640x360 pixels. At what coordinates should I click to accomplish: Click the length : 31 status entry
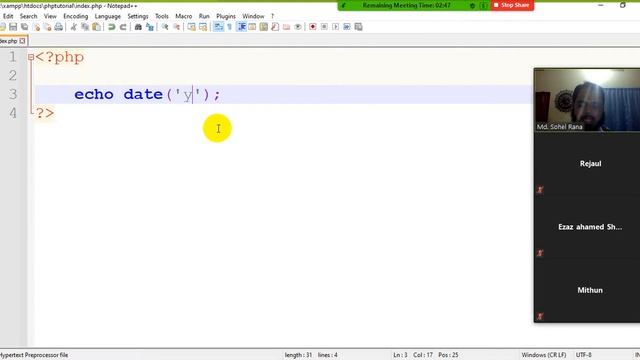tap(298, 355)
